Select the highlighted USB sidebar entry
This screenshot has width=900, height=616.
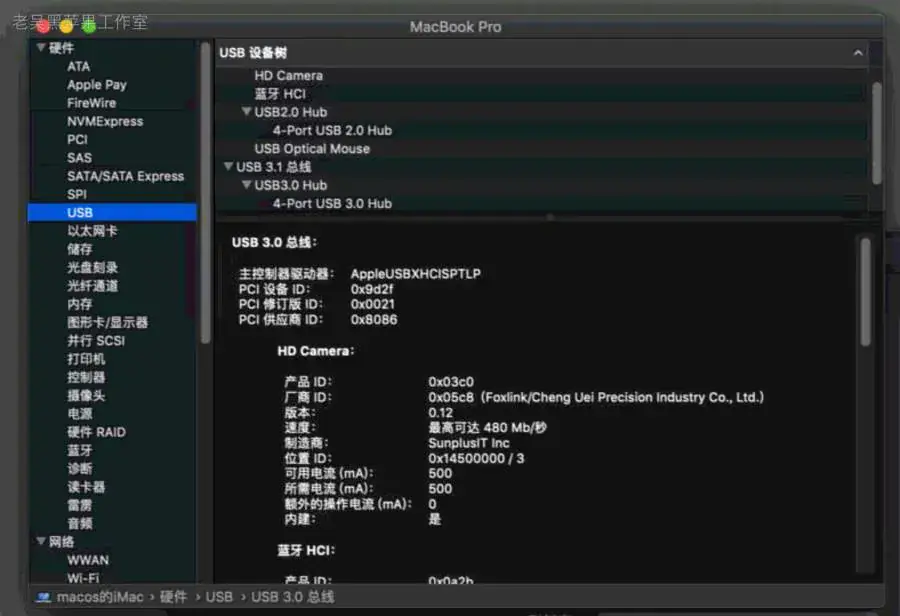[x=112, y=212]
